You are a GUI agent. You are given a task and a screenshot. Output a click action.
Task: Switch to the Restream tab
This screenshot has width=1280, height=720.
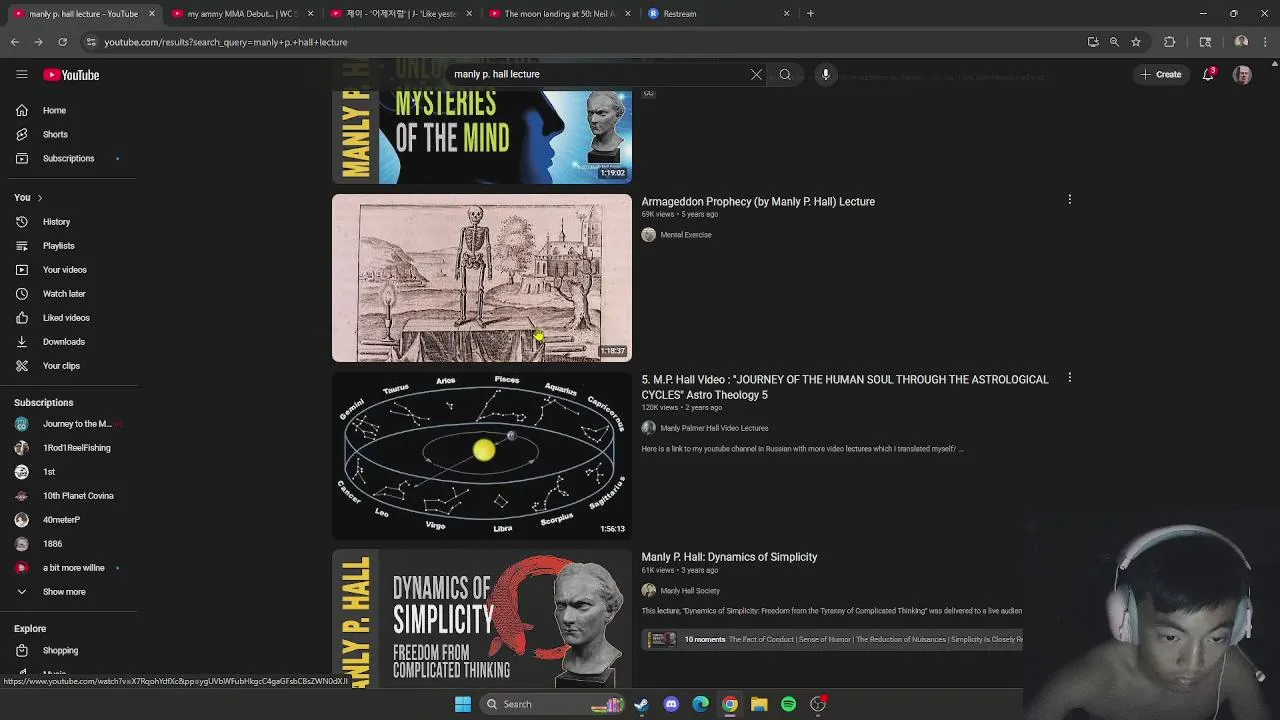(718, 14)
